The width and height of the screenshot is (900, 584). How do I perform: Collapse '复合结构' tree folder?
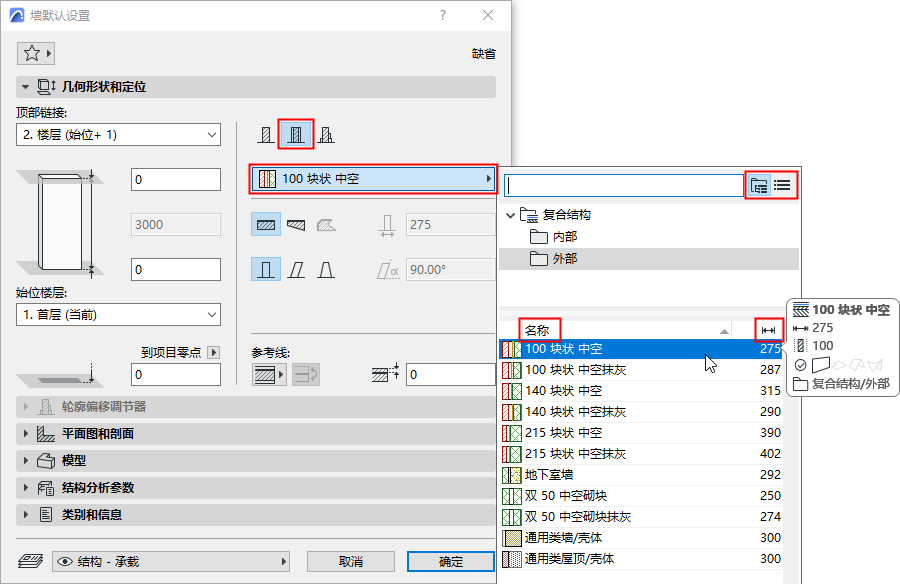(x=510, y=215)
